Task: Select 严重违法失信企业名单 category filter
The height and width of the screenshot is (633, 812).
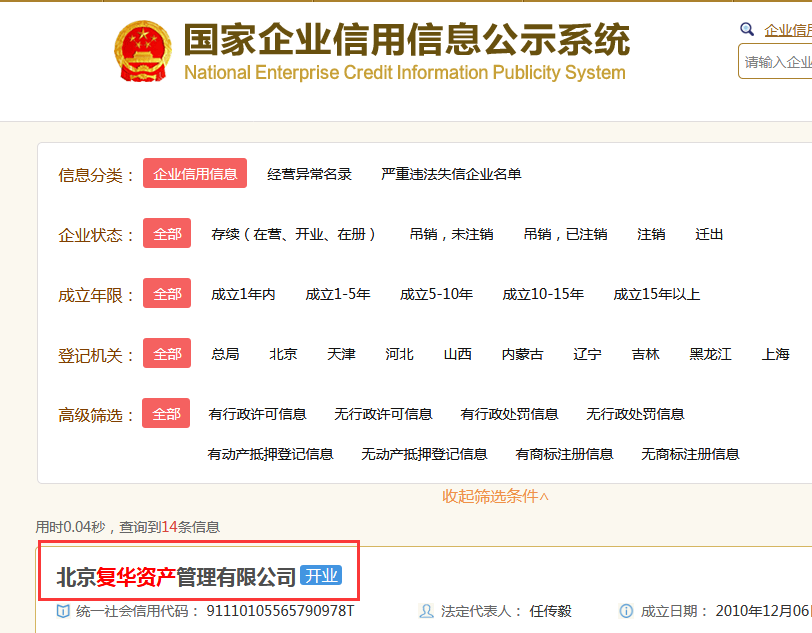Action: [451, 174]
